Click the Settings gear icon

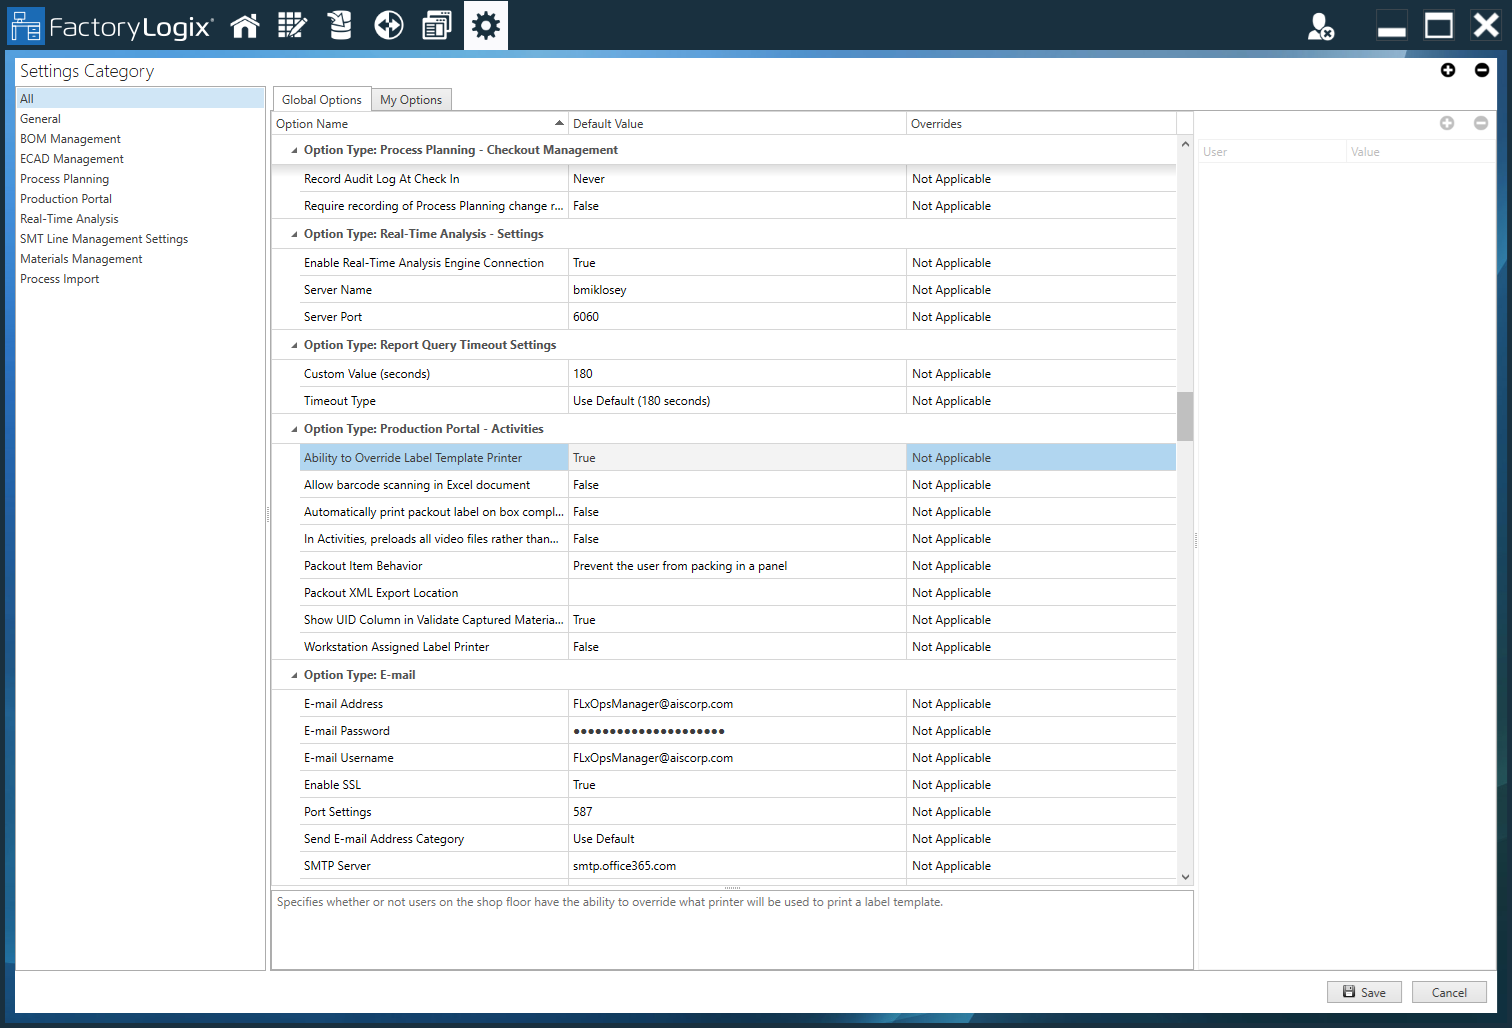click(x=486, y=26)
